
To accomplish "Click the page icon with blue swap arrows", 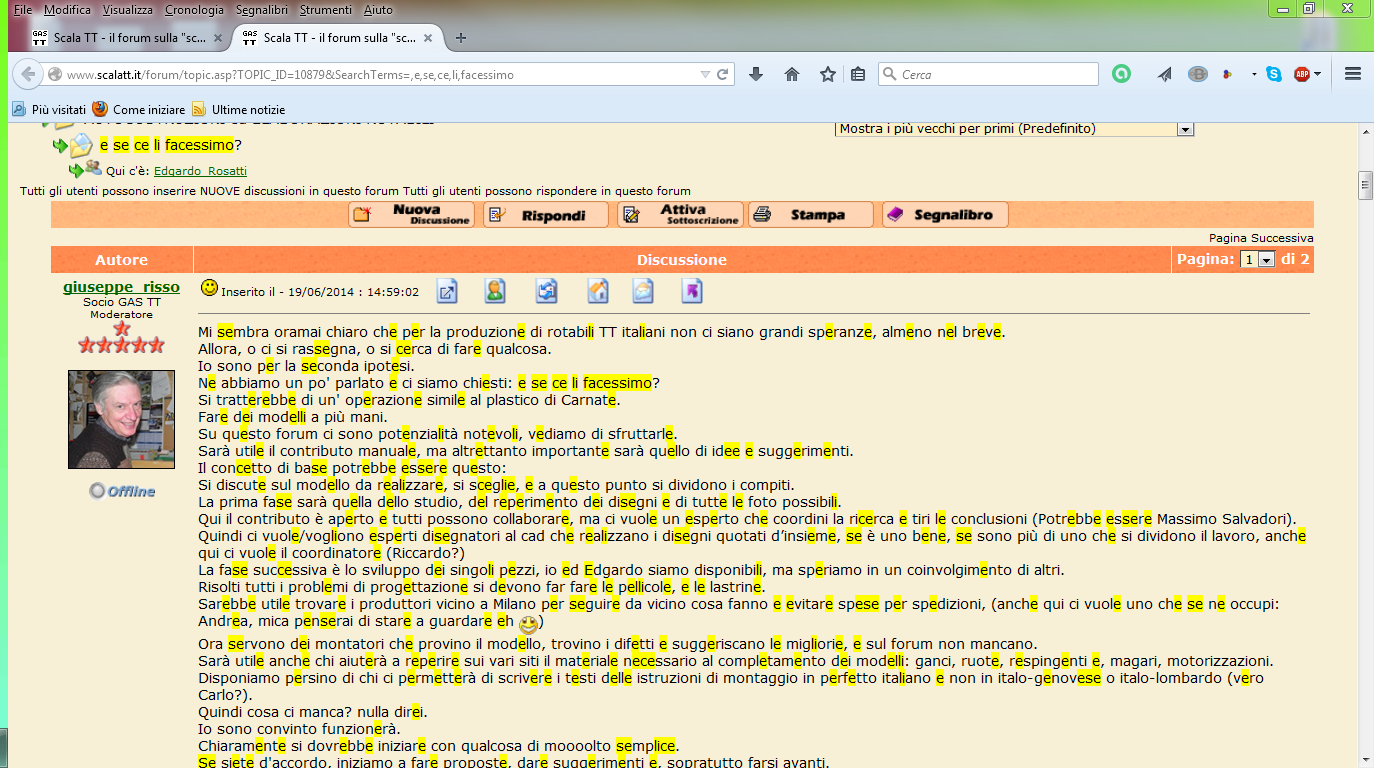I will tap(546, 291).
